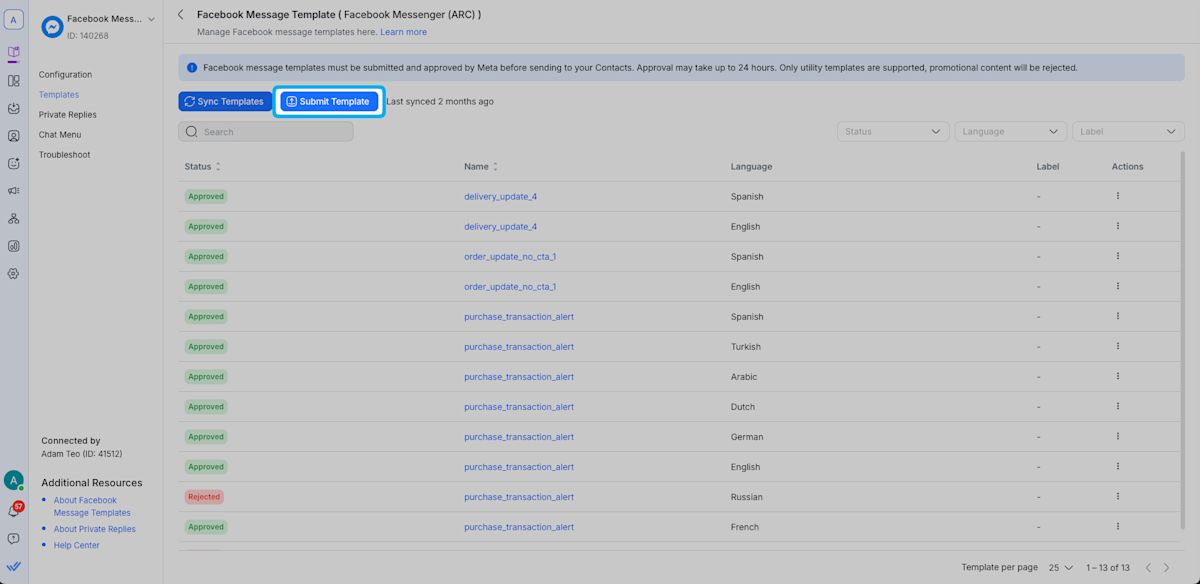Image resolution: width=1200 pixels, height=584 pixels.
Task: Sort templates by Status column
Action: 203,166
